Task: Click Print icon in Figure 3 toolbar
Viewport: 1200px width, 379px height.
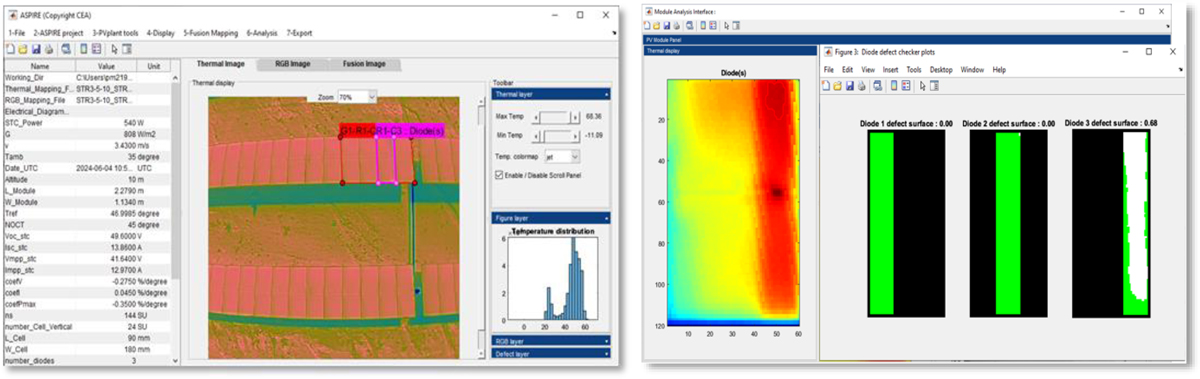Action: click(x=861, y=86)
